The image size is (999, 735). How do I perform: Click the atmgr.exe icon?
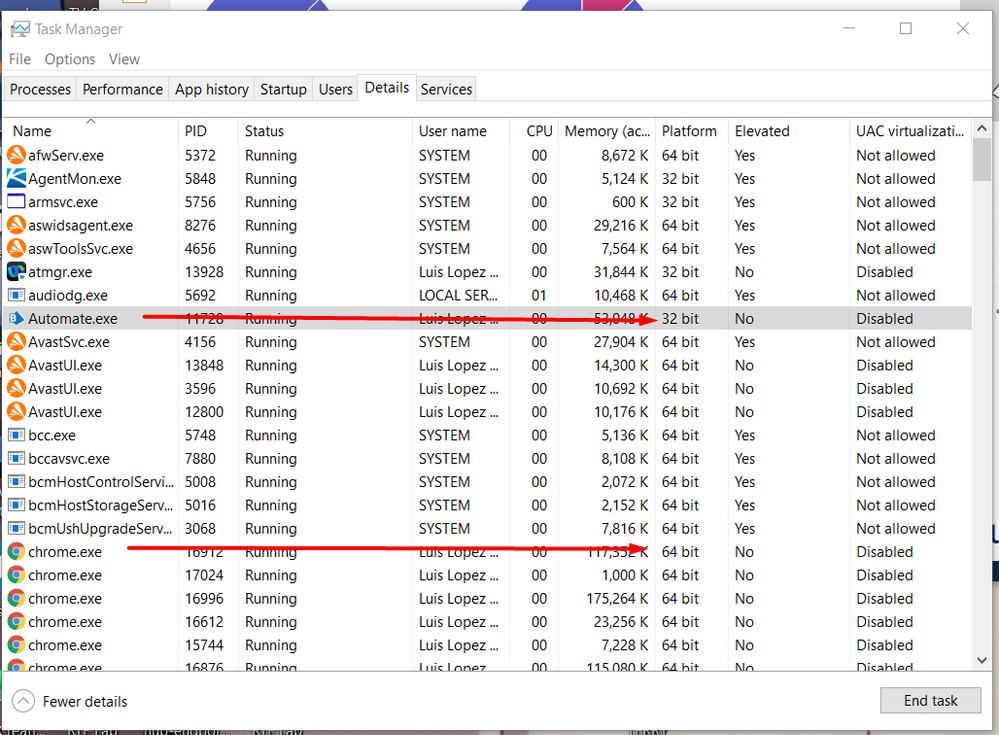coord(16,272)
